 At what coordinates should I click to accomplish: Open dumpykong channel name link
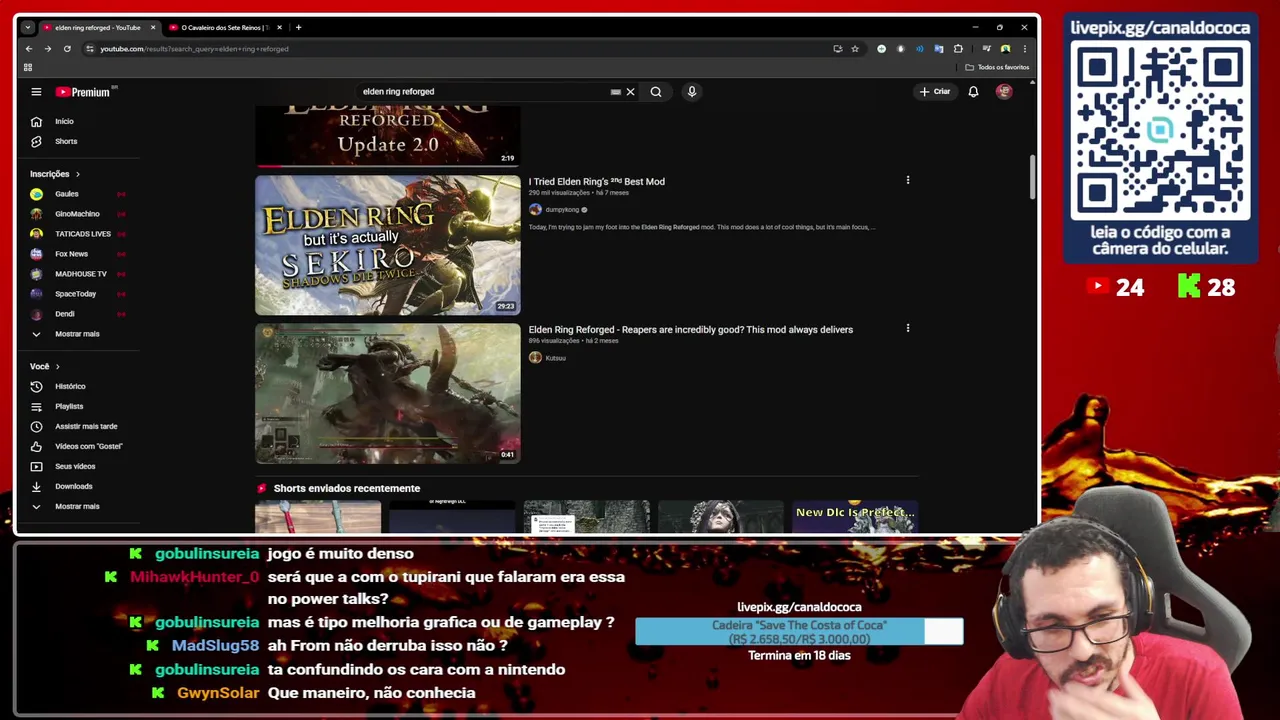coord(562,210)
